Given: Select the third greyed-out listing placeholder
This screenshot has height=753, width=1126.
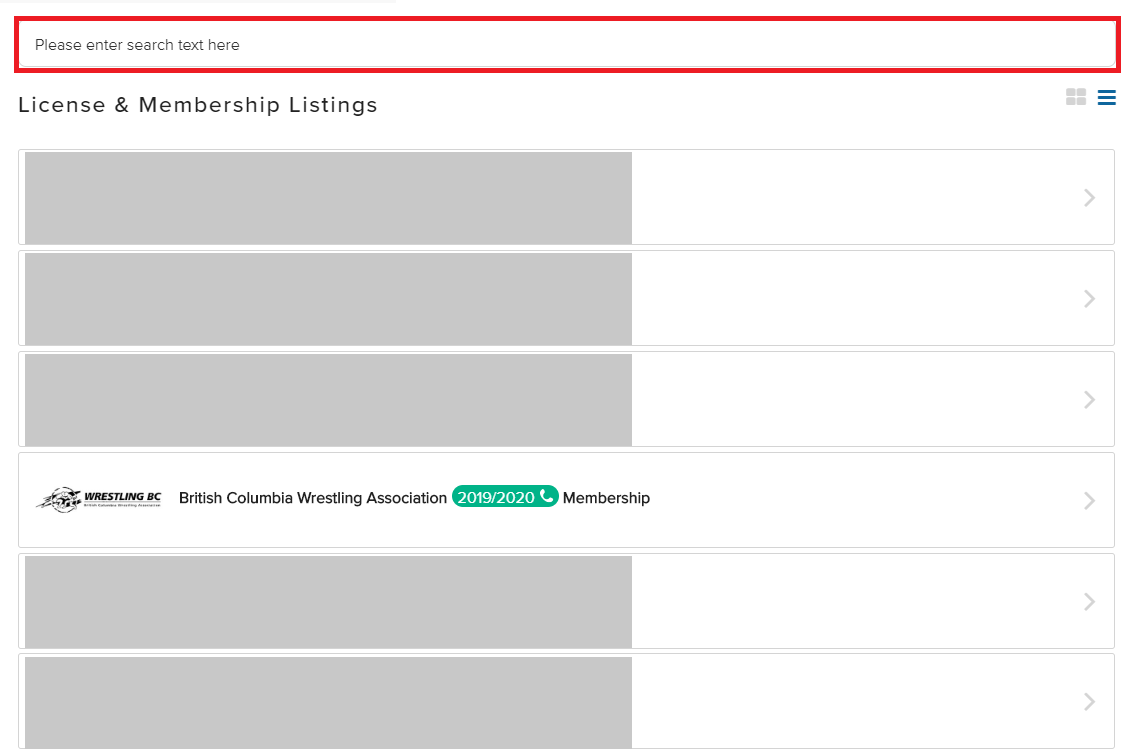Looking at the screenshot, I should pos(328,400).
